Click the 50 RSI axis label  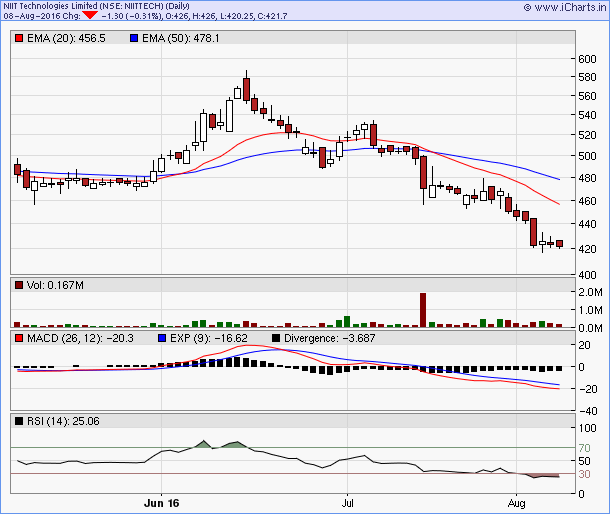coord(584,461)
